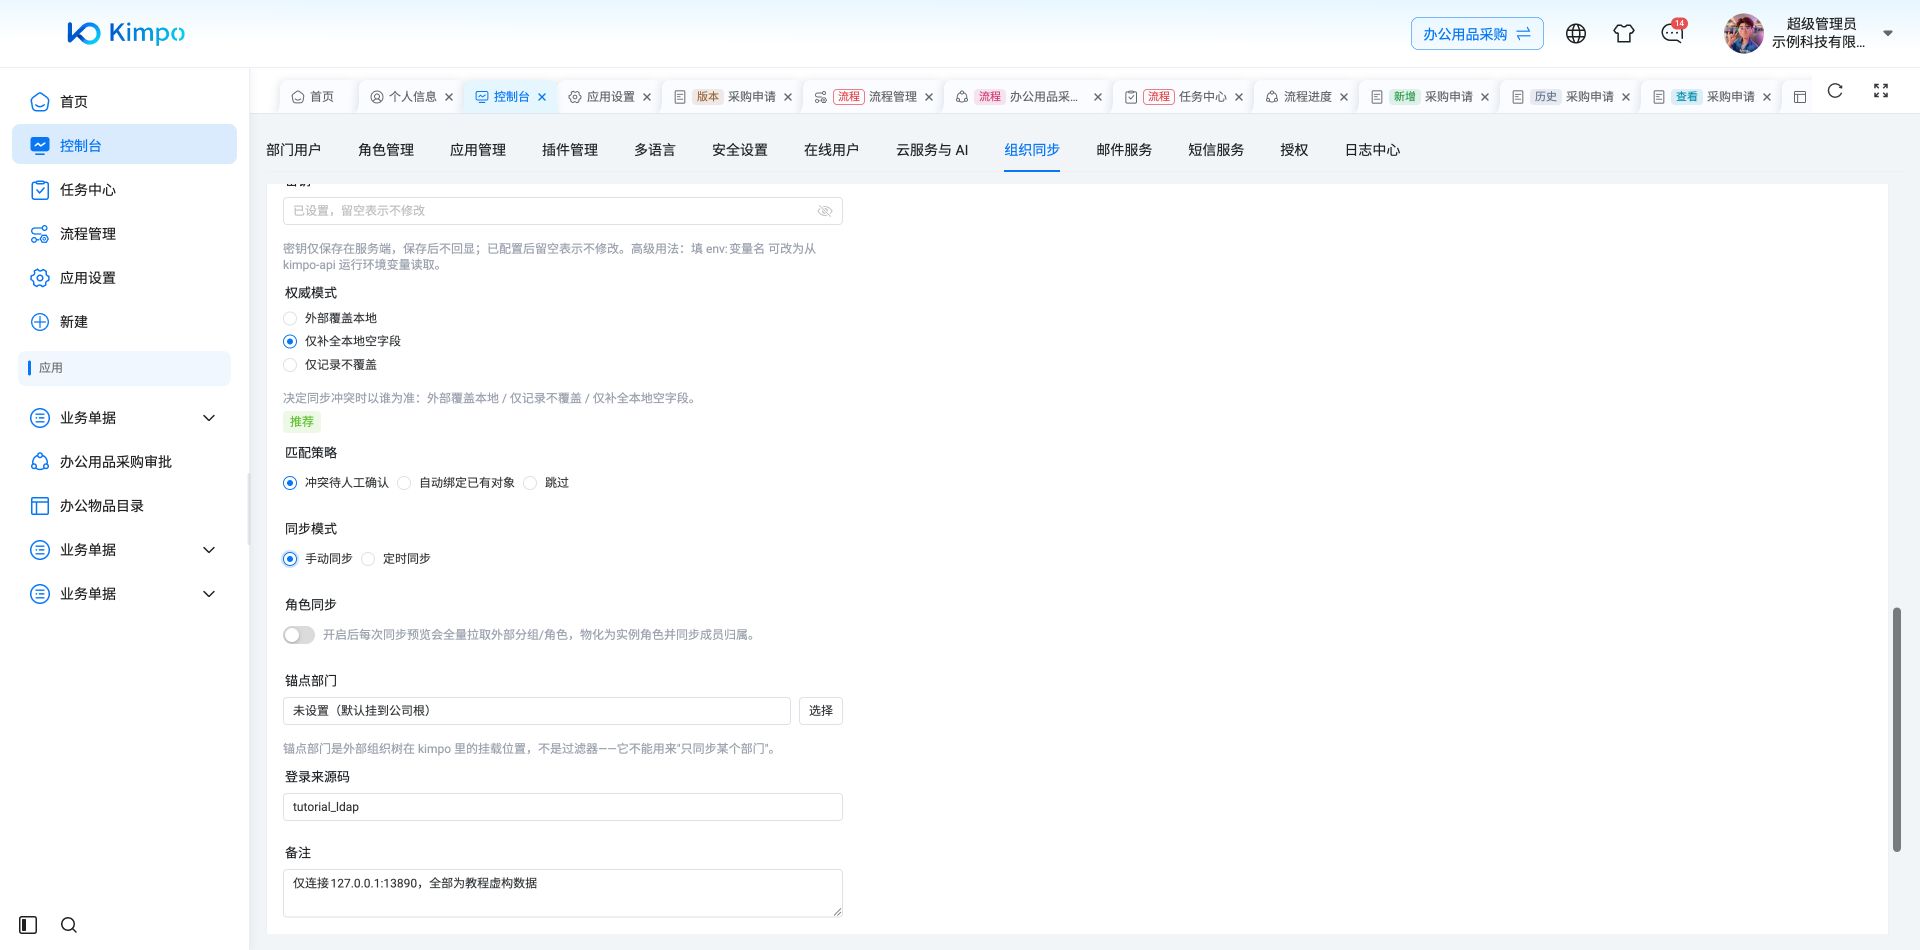Click 新建 in sidebar
1920x950 pixels.
(x=124, y=321)
